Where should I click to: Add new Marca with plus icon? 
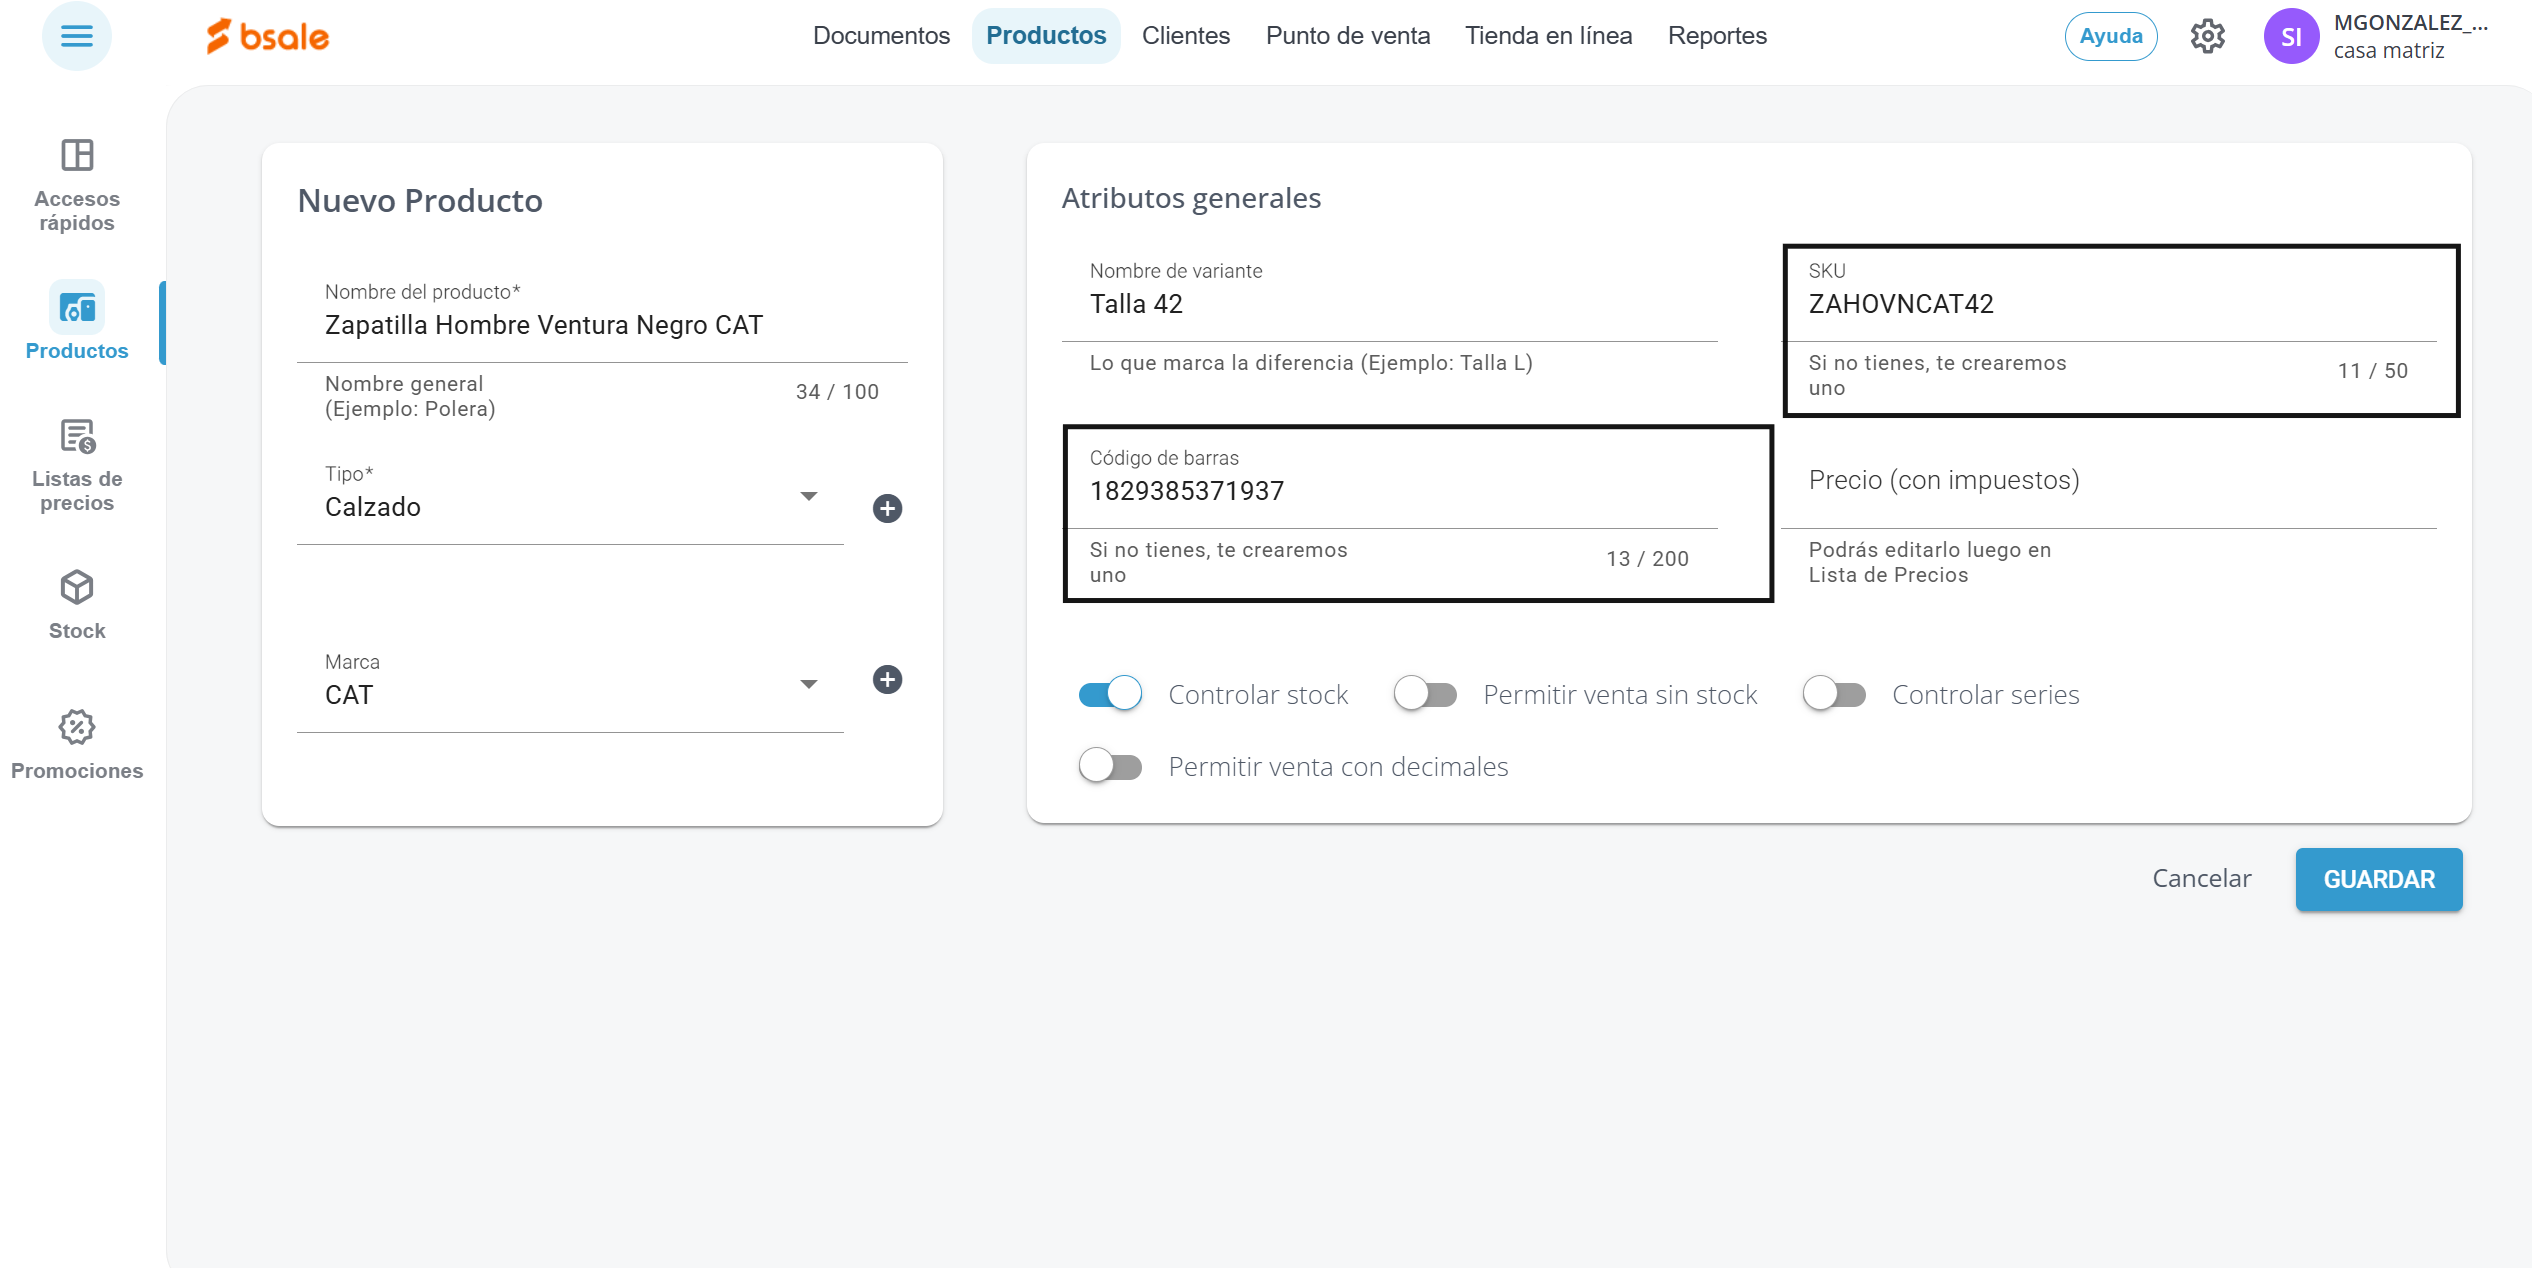pos(887,680)
